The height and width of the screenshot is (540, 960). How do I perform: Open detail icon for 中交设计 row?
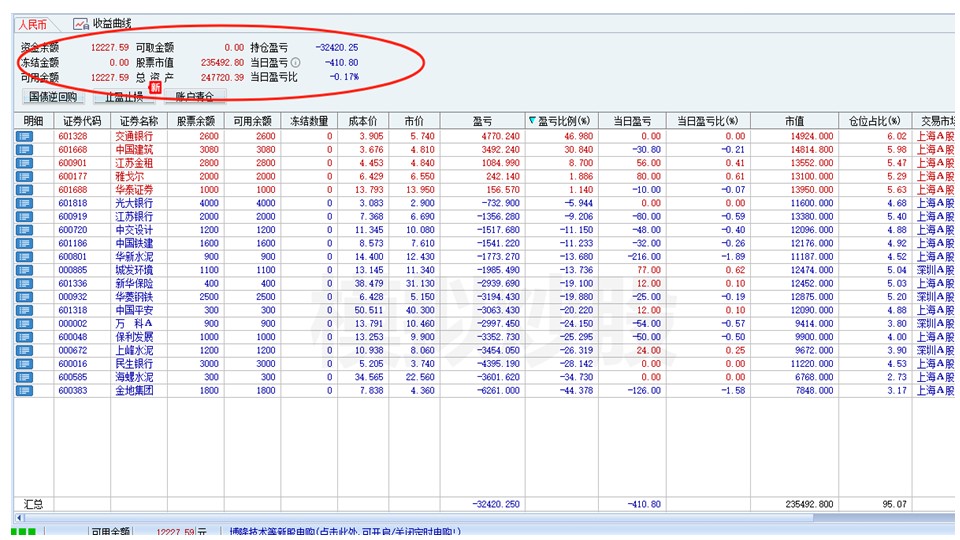(x=24, y=230)
